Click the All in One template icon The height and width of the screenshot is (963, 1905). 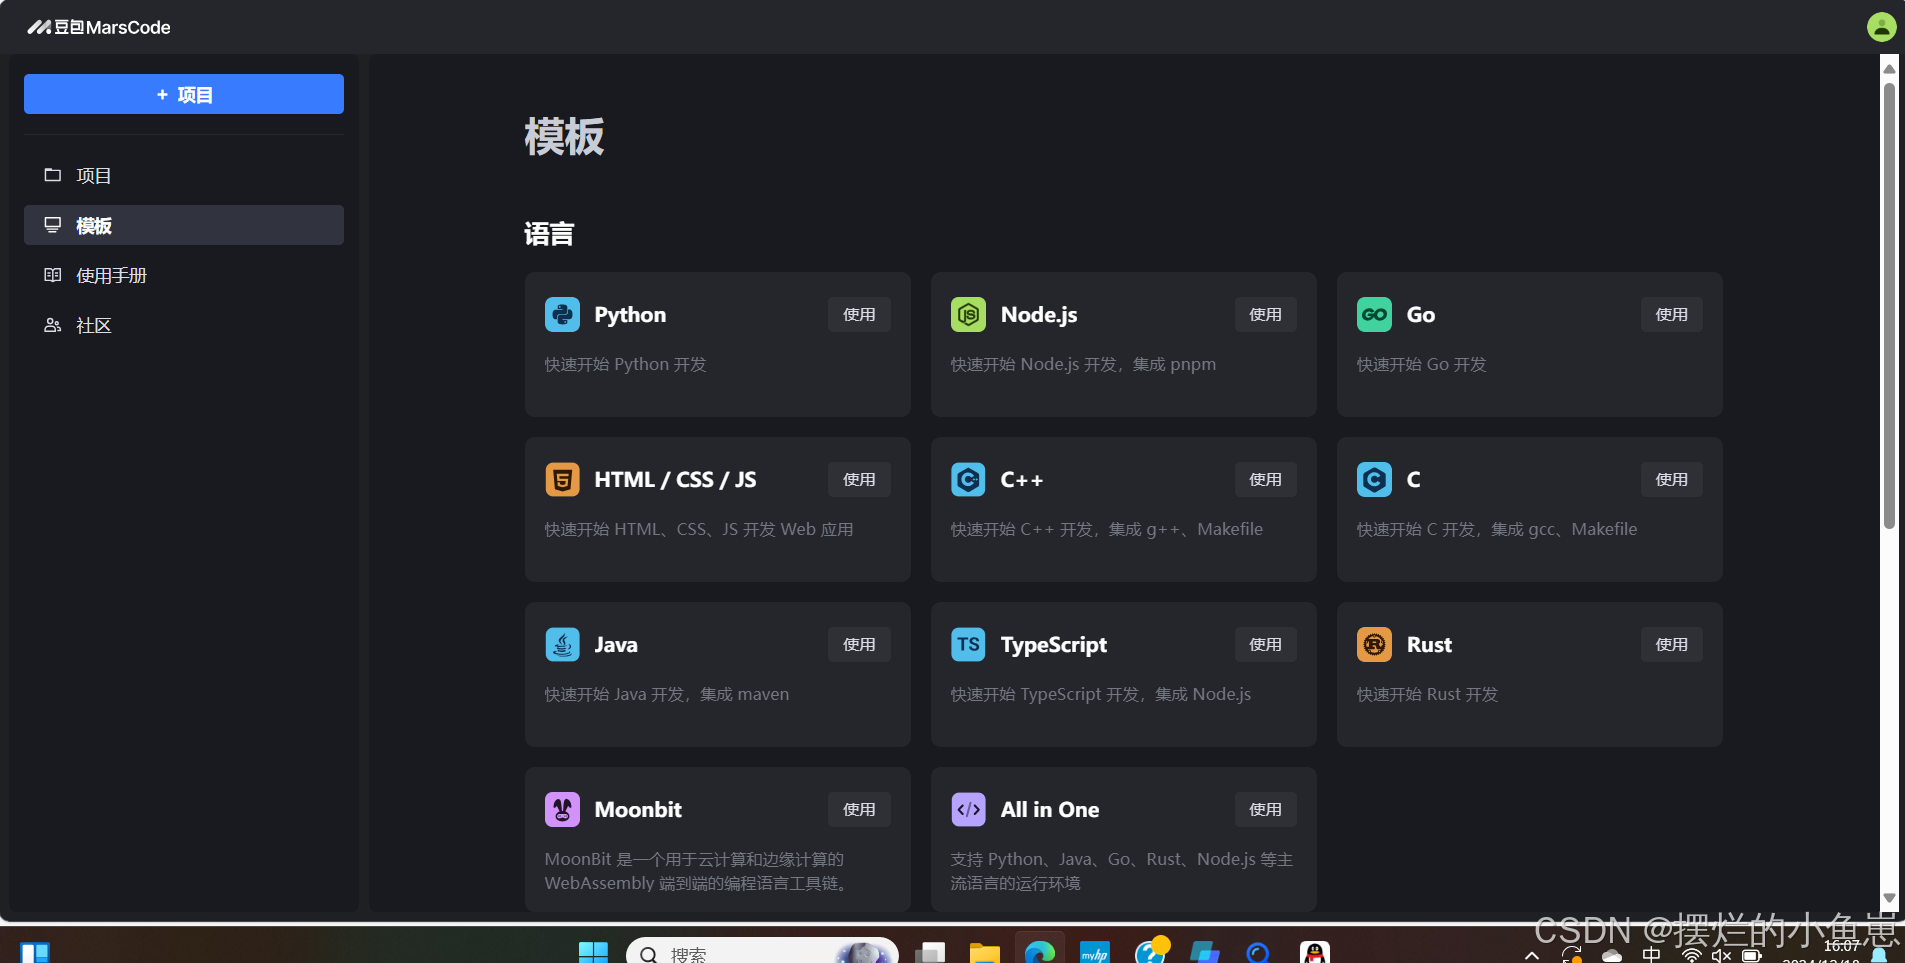point(968,809)
